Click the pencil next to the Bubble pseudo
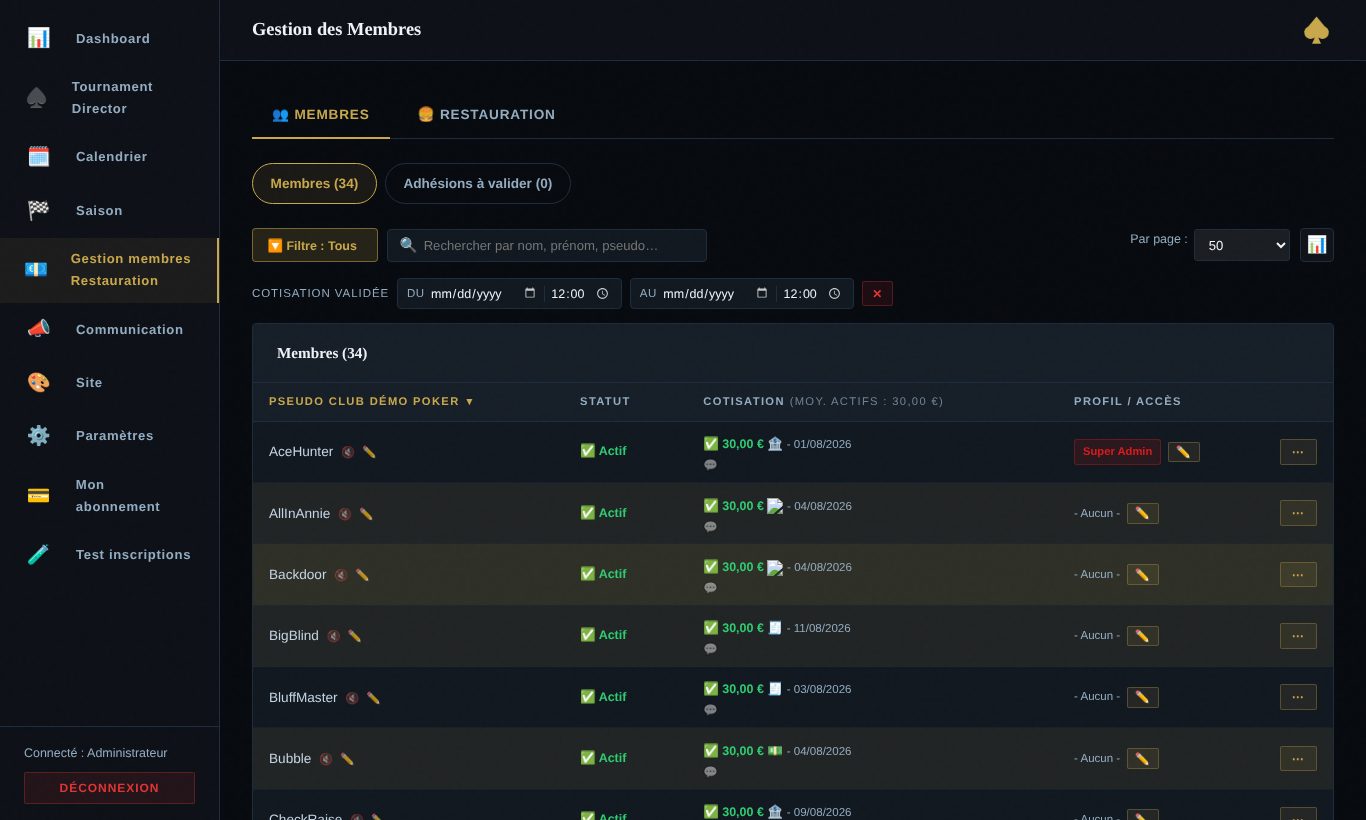Screen dimensions: 1366x820 pyautogui.click(x=347, y=759)
